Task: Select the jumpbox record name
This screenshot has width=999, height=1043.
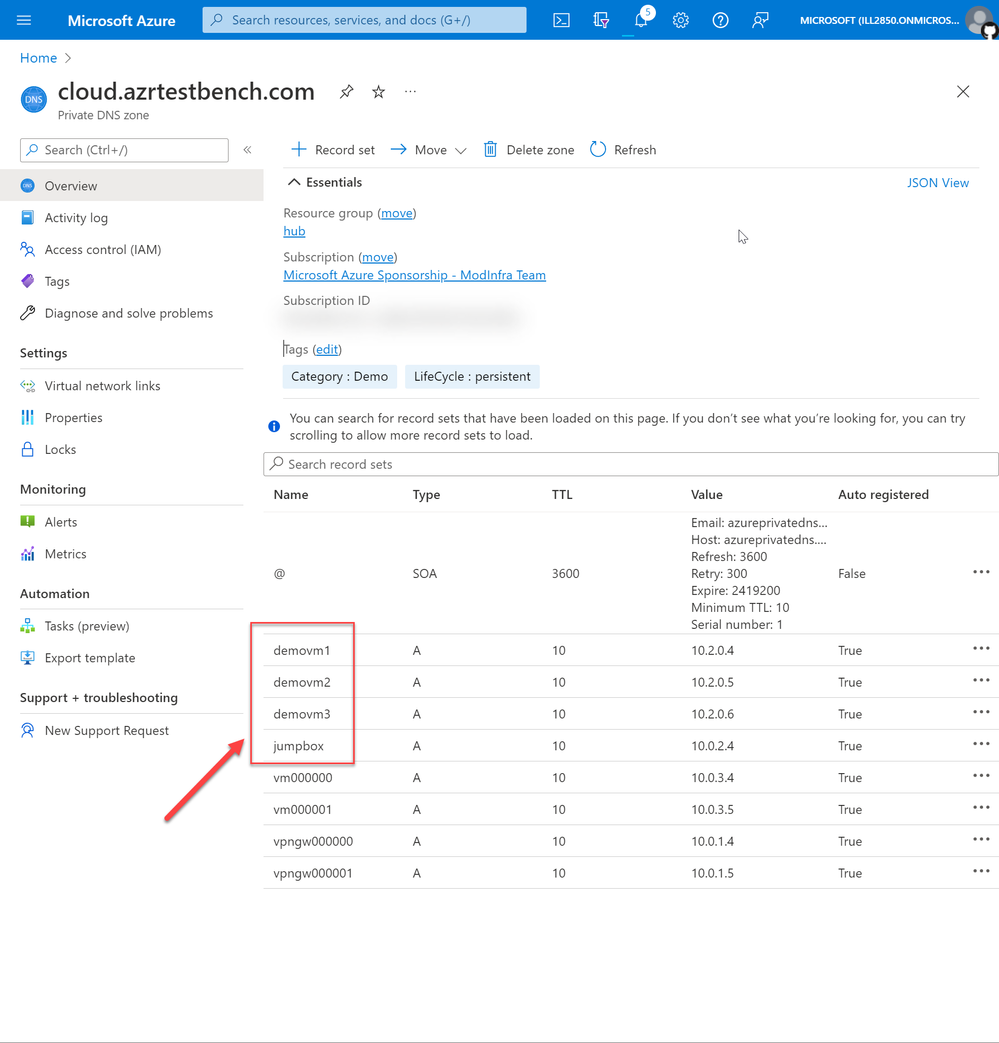Action: click(x=299, y=746)
